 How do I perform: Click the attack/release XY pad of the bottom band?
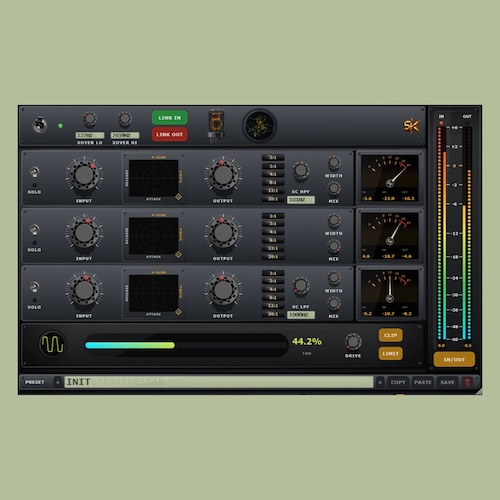point(153,293)
